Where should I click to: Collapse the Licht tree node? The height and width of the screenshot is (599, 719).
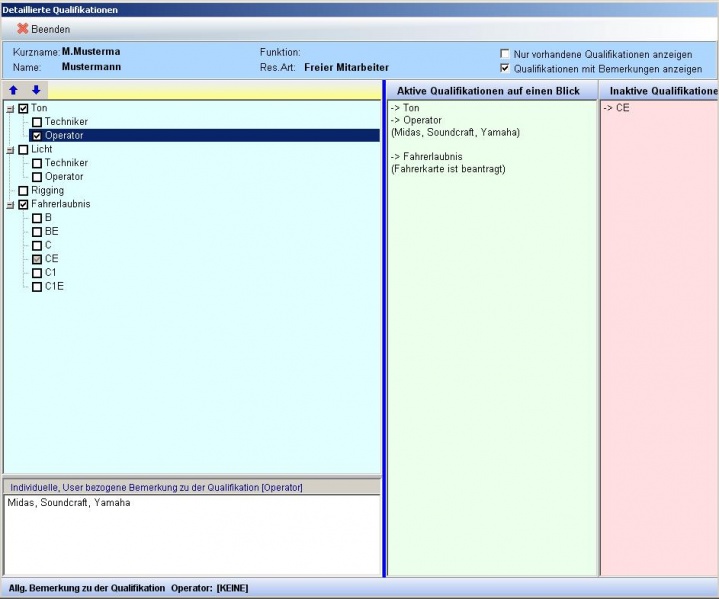click(x=10, y=150)
